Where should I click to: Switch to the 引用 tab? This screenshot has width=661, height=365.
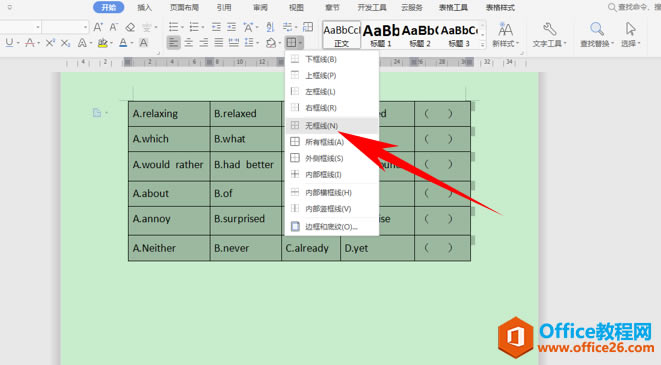(224, 8)
